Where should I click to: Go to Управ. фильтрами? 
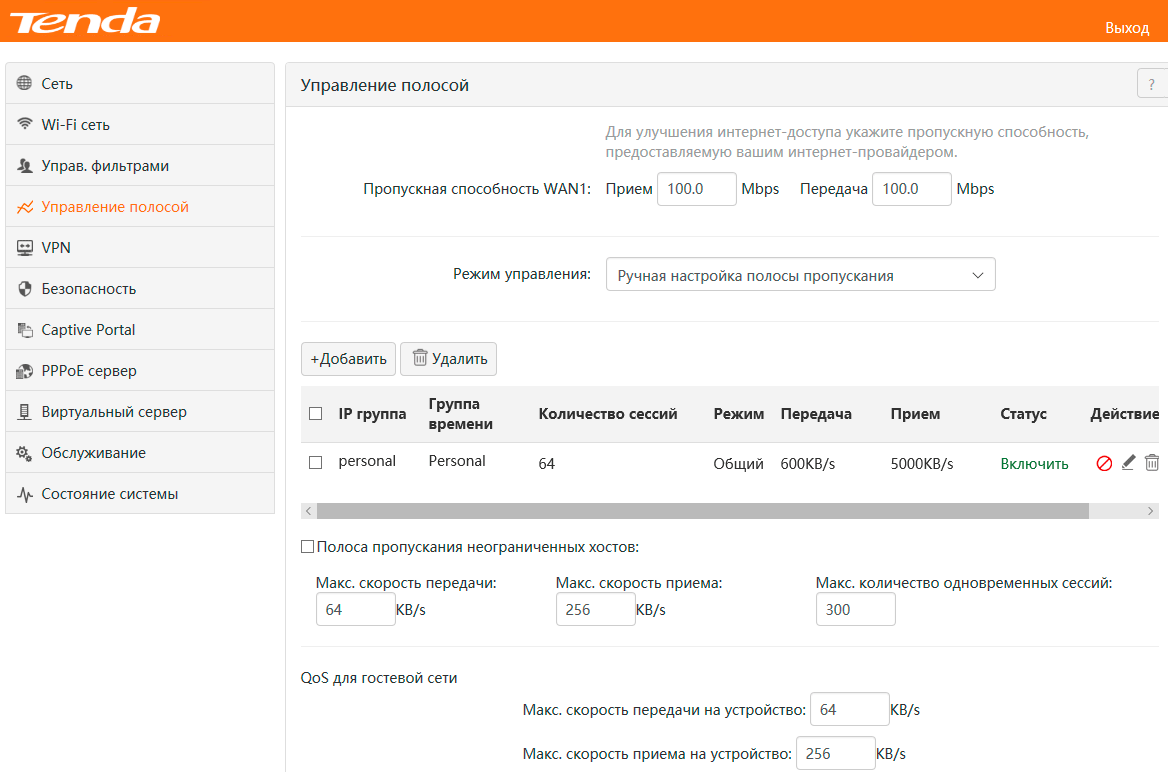(140, 165)
